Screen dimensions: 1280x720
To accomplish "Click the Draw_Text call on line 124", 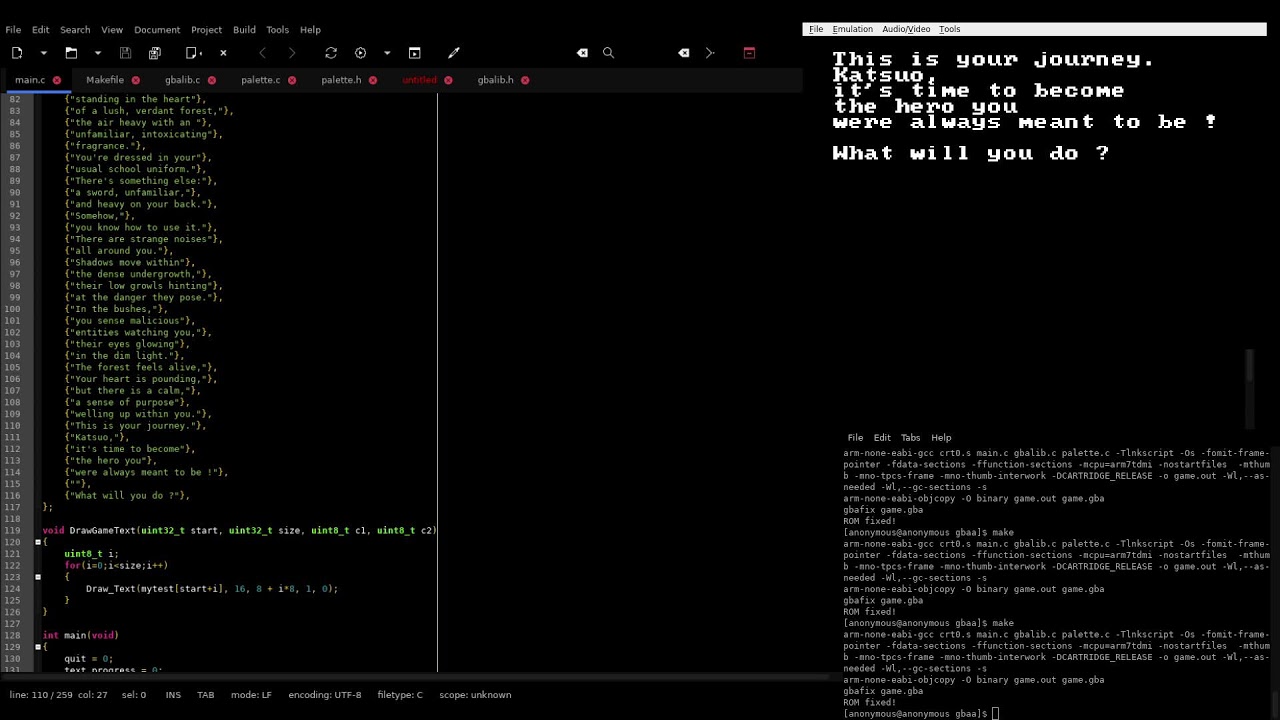I will [212, 589].
